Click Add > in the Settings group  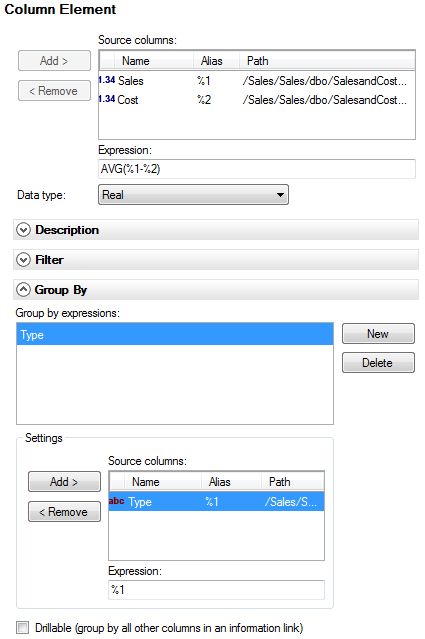coord(64,482)
